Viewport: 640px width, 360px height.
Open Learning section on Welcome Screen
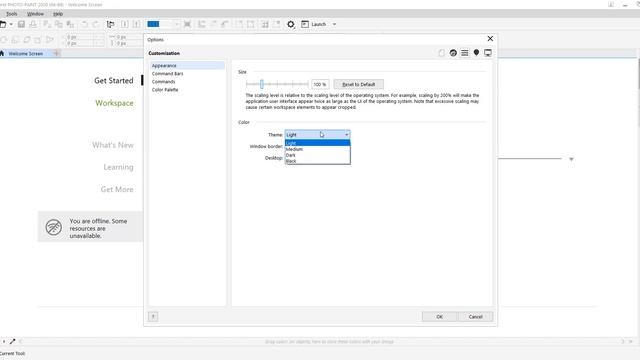118,167
